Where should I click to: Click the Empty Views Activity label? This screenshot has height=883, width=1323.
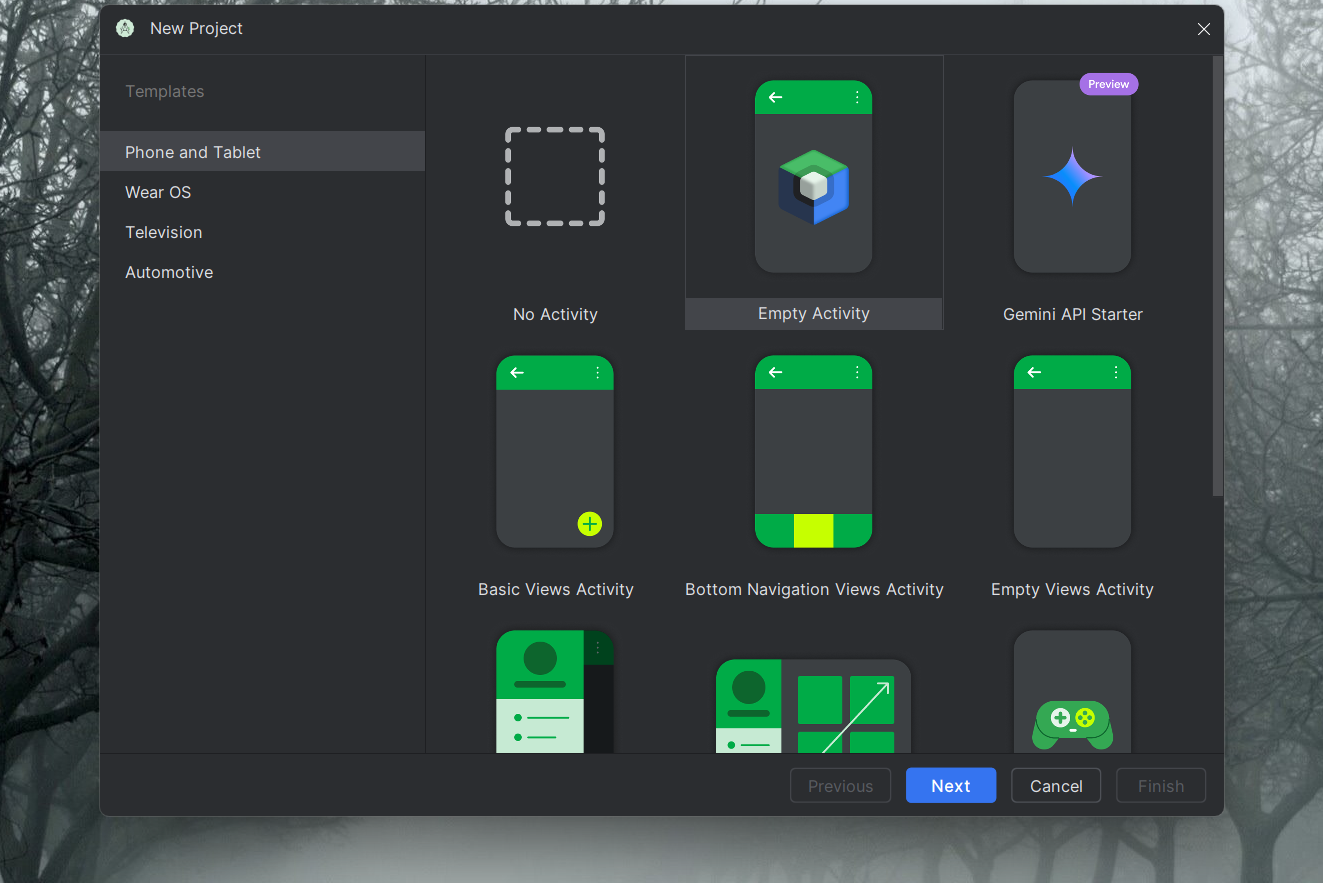tap(1072, 589)
